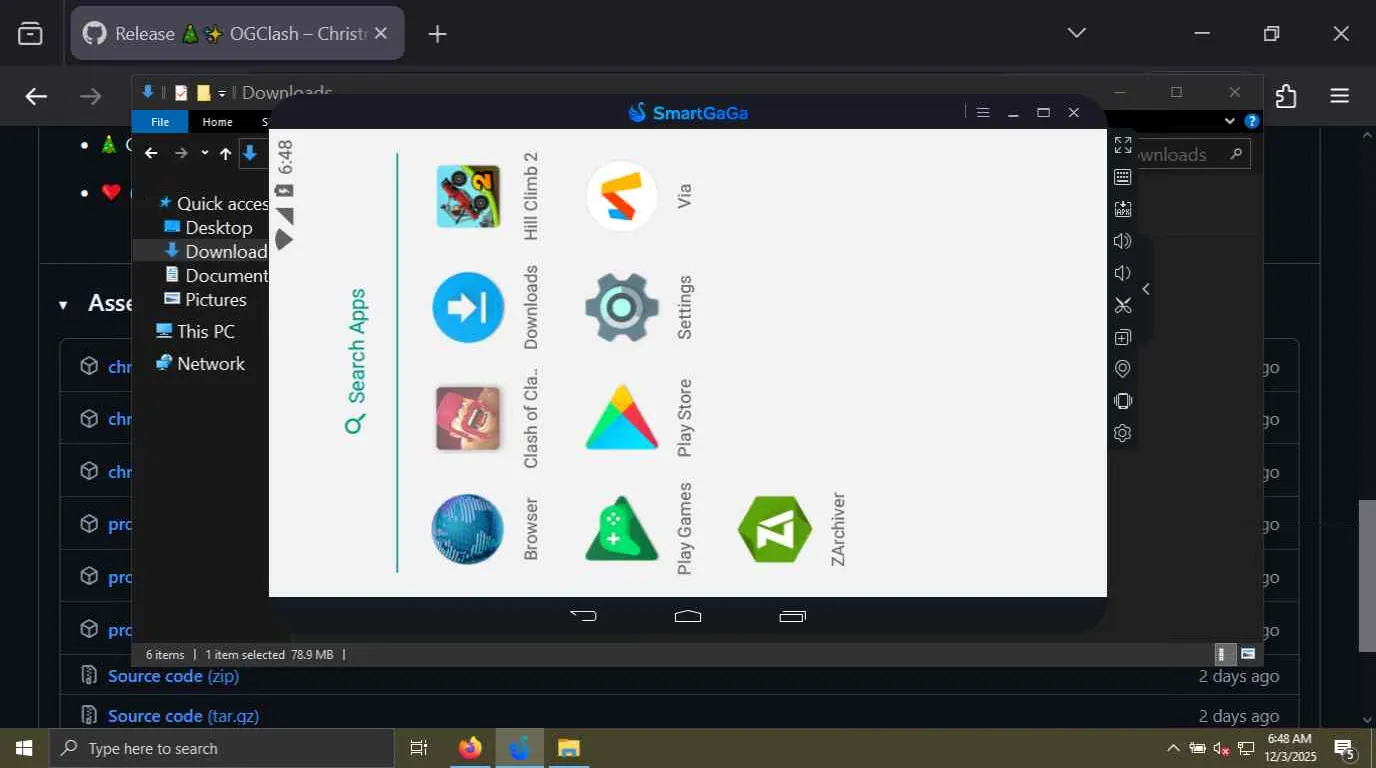
Task: Select Downloads in Explorer navigation pane
Action: coord(216,251)
